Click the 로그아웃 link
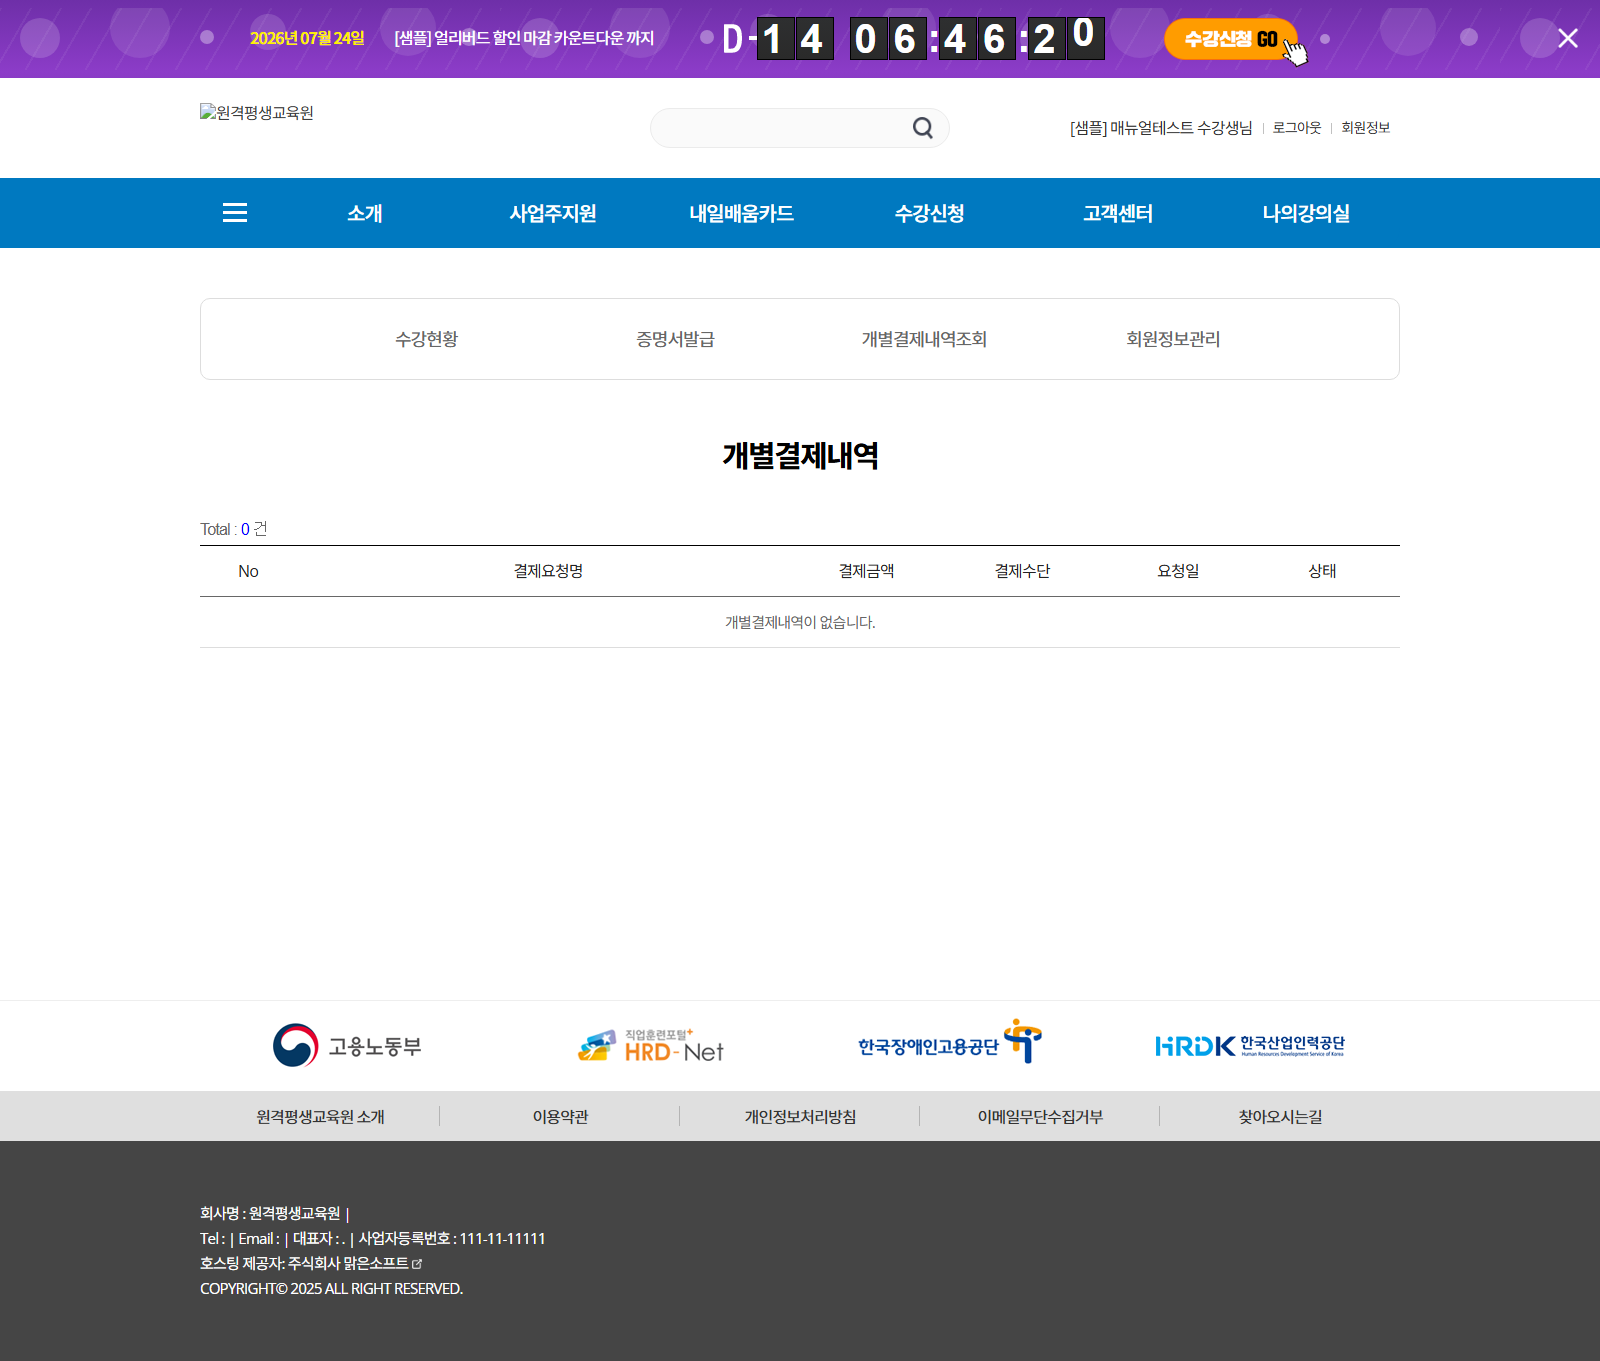 (x=1297, y=128)
